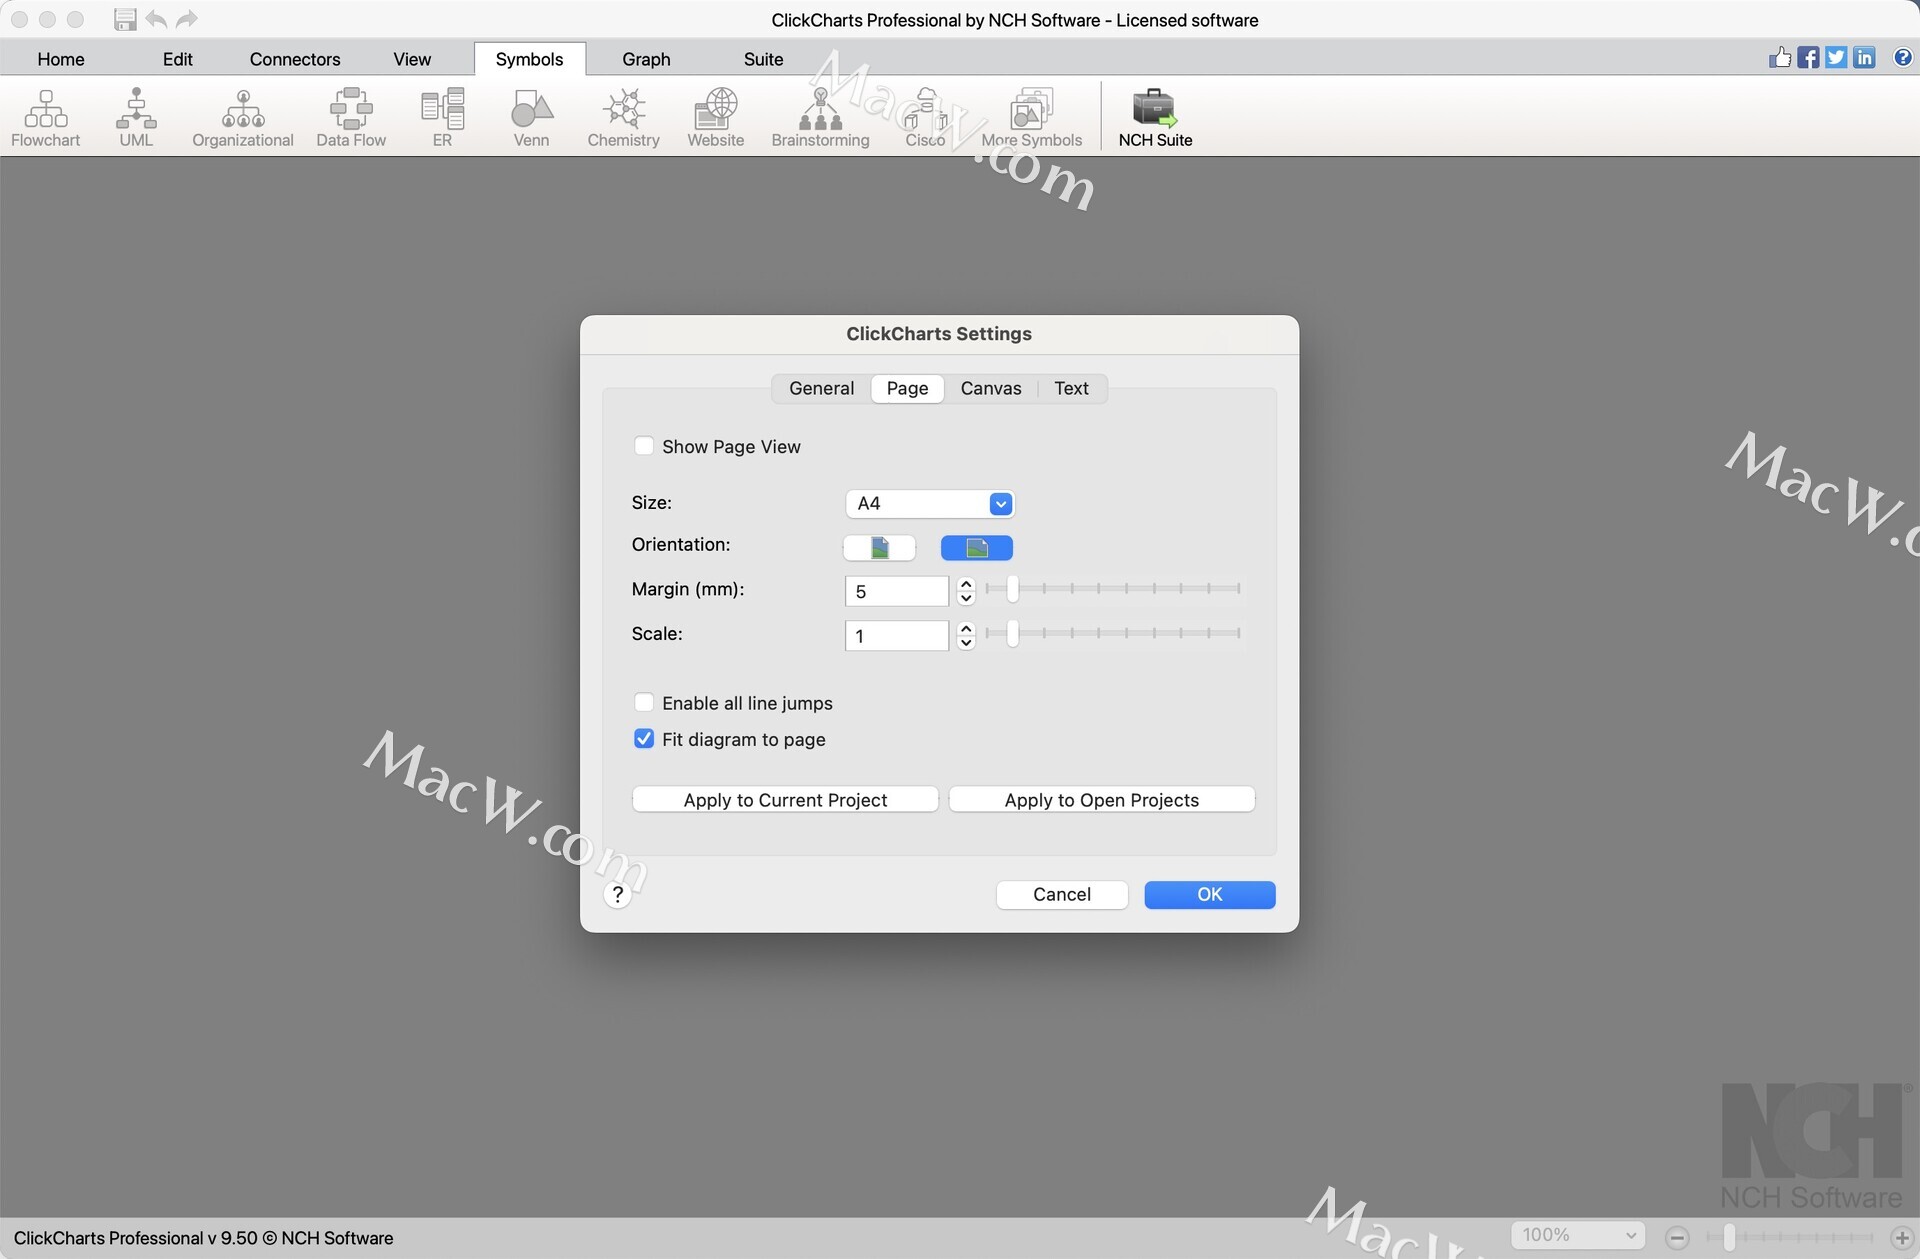Switch to the Page settings tab
The height and width of the screenshot is (1259, 1920).
(x=907, y=388)
